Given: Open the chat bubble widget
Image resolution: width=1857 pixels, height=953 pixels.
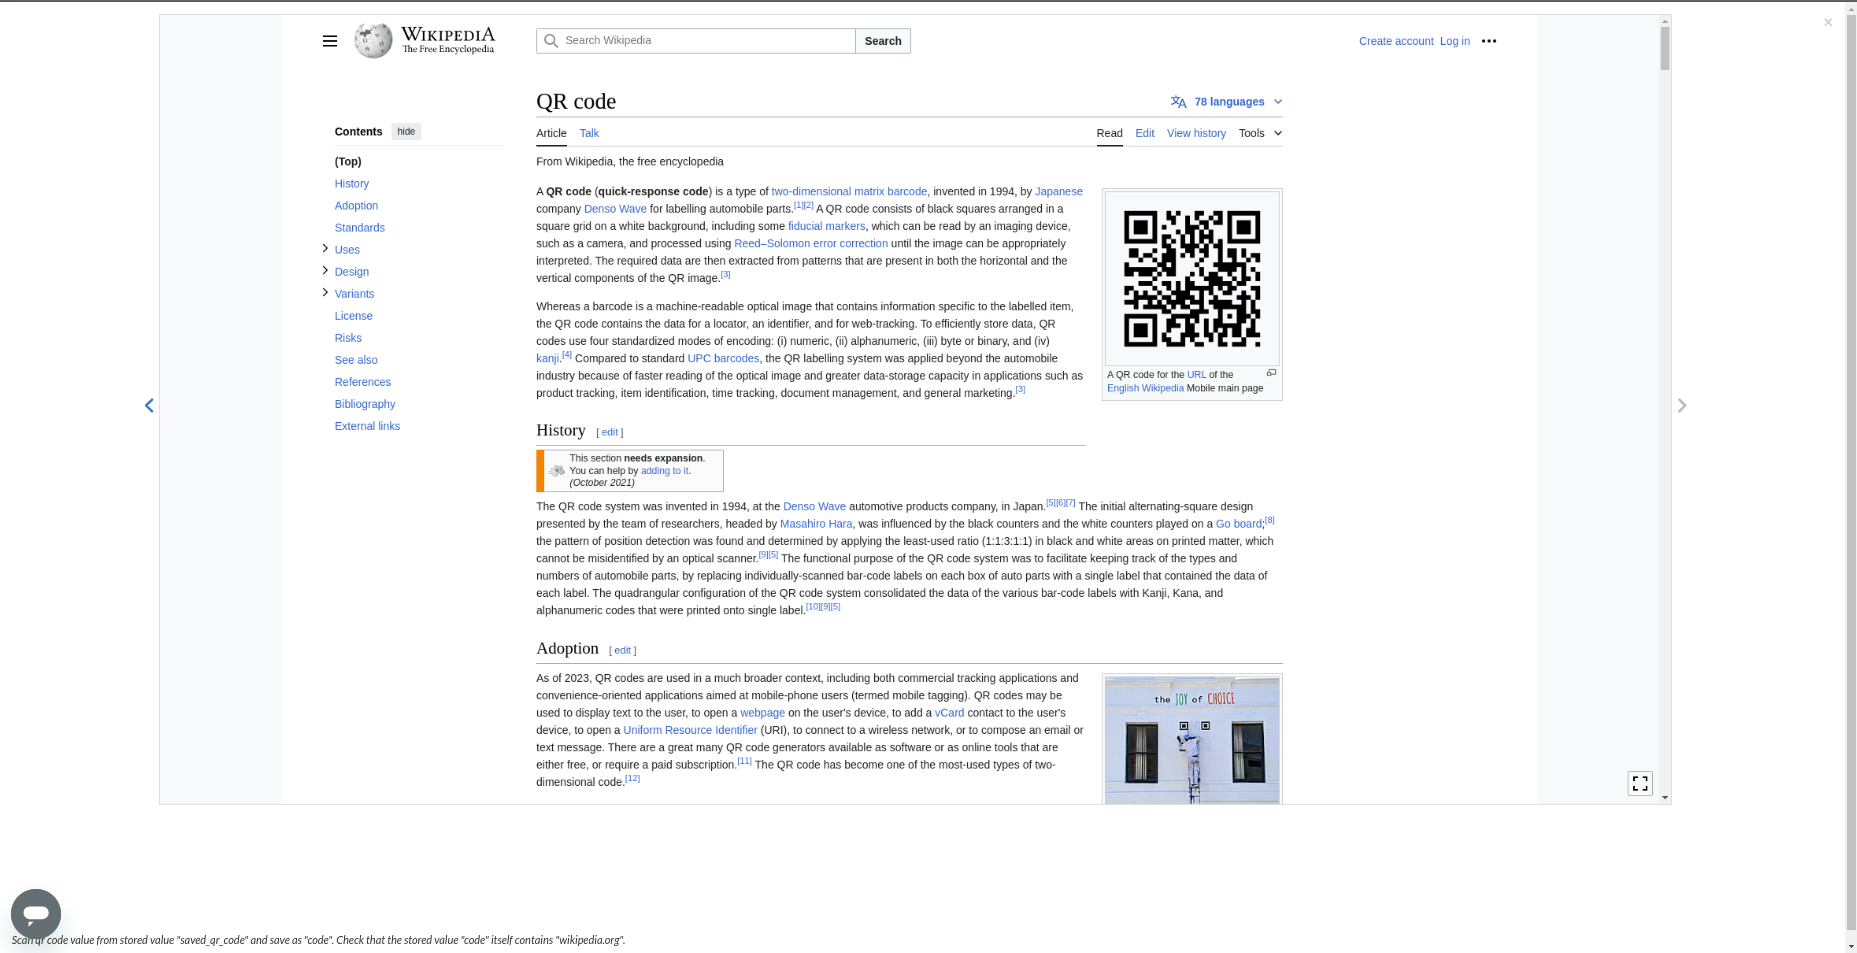Looking at the screenshot, I should click(36, 913).
